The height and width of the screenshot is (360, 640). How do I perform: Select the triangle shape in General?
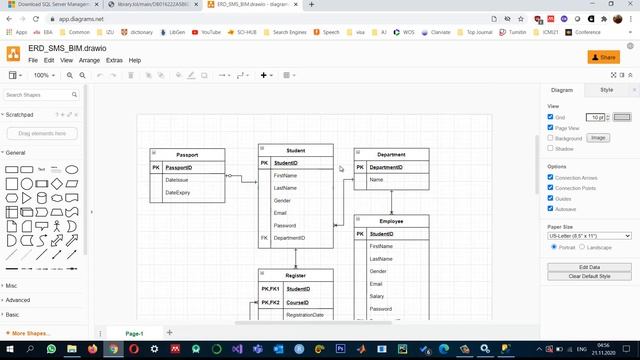pyautogui.click(x=27, y=198)
